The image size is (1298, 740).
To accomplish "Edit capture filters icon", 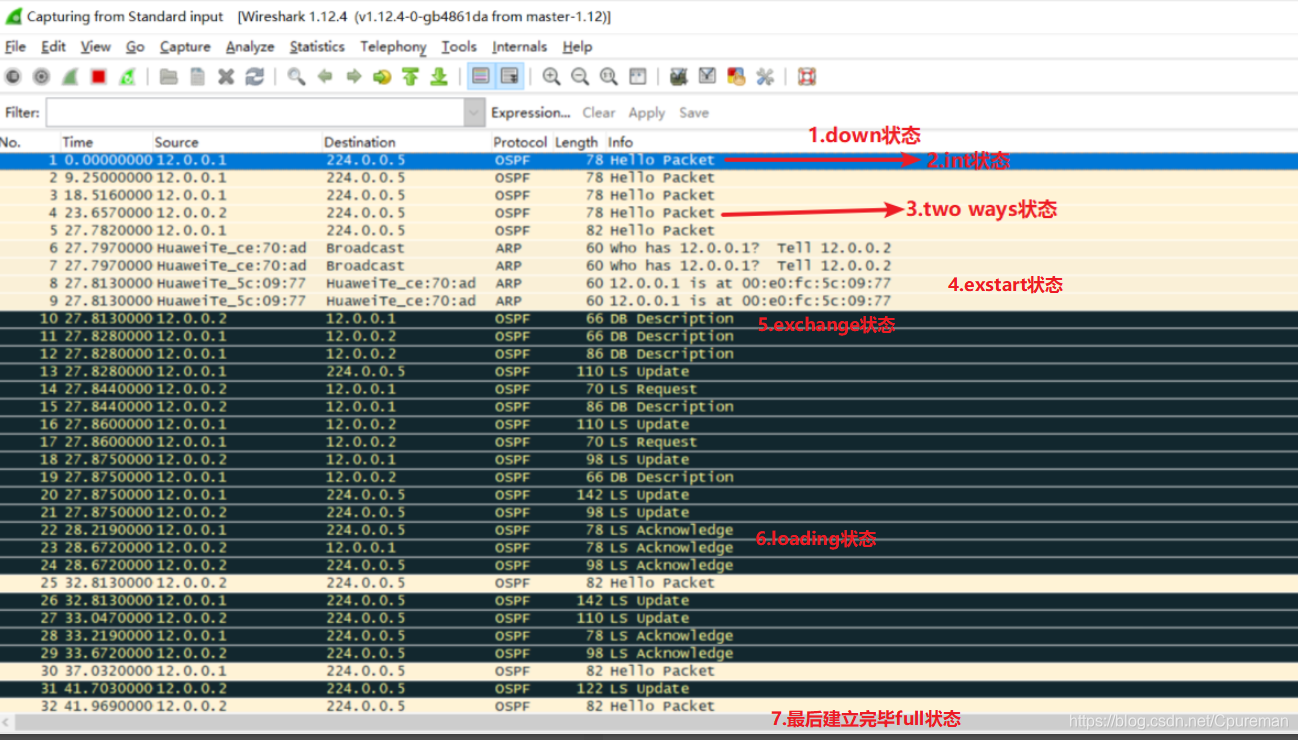I will (679, 77).
